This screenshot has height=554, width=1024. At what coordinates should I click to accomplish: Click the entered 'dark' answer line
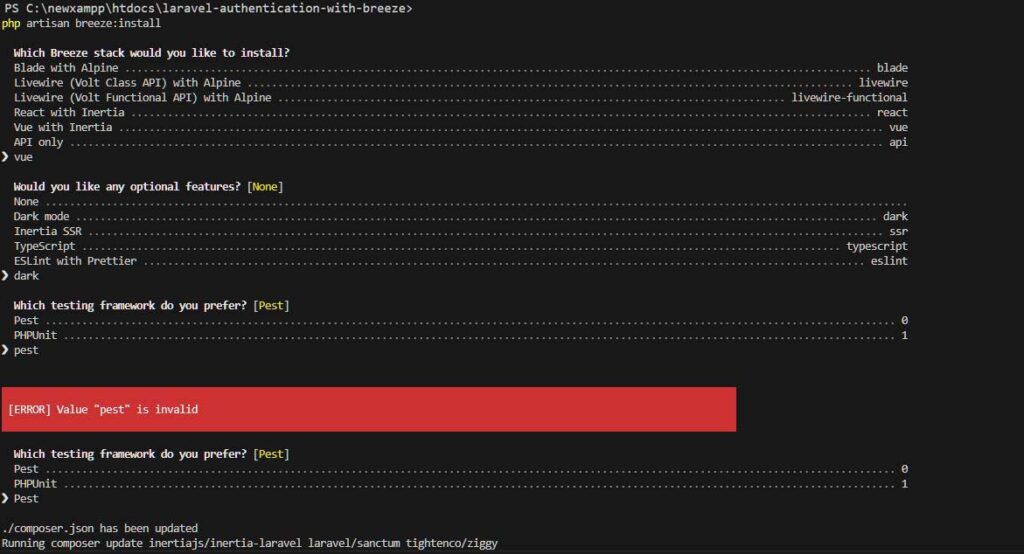(20, 276)
